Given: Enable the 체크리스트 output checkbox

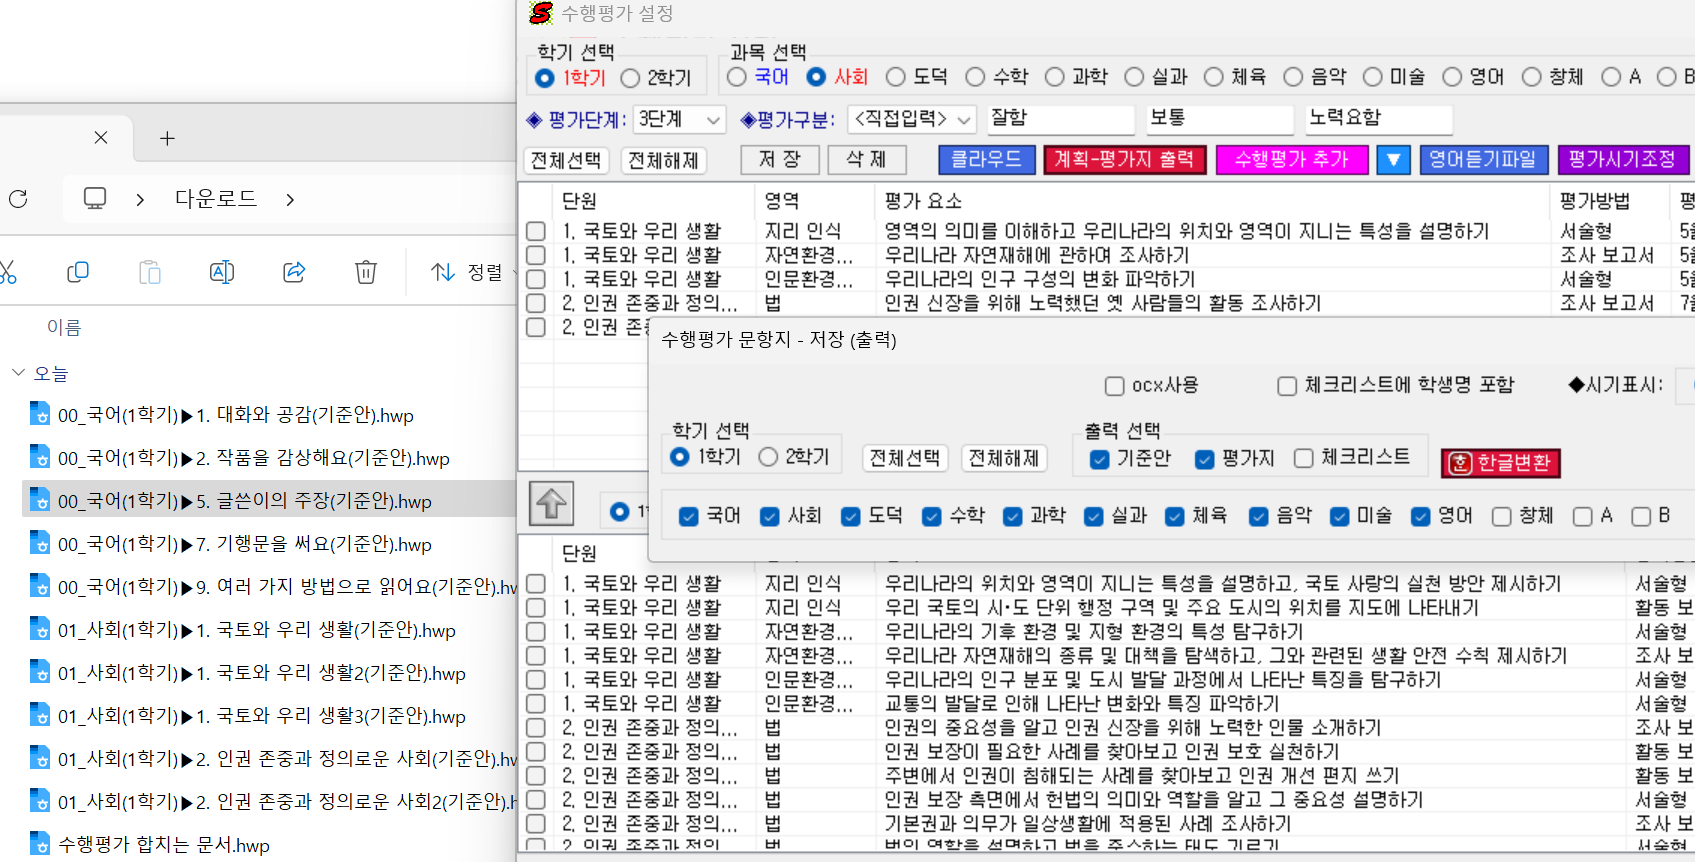Looking at the screenshot, I should [1304, 458].
